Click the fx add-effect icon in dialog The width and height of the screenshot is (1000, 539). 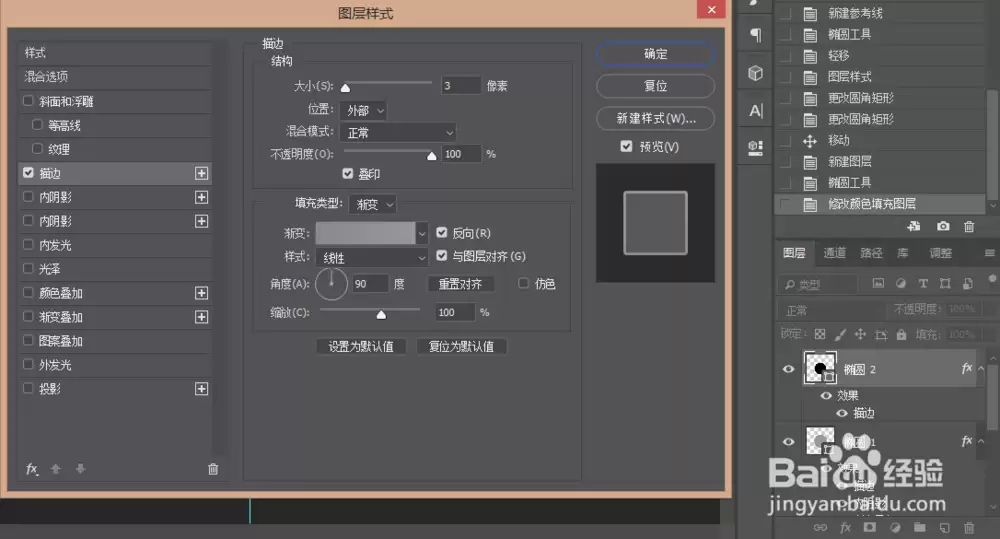tap(32, 469)
